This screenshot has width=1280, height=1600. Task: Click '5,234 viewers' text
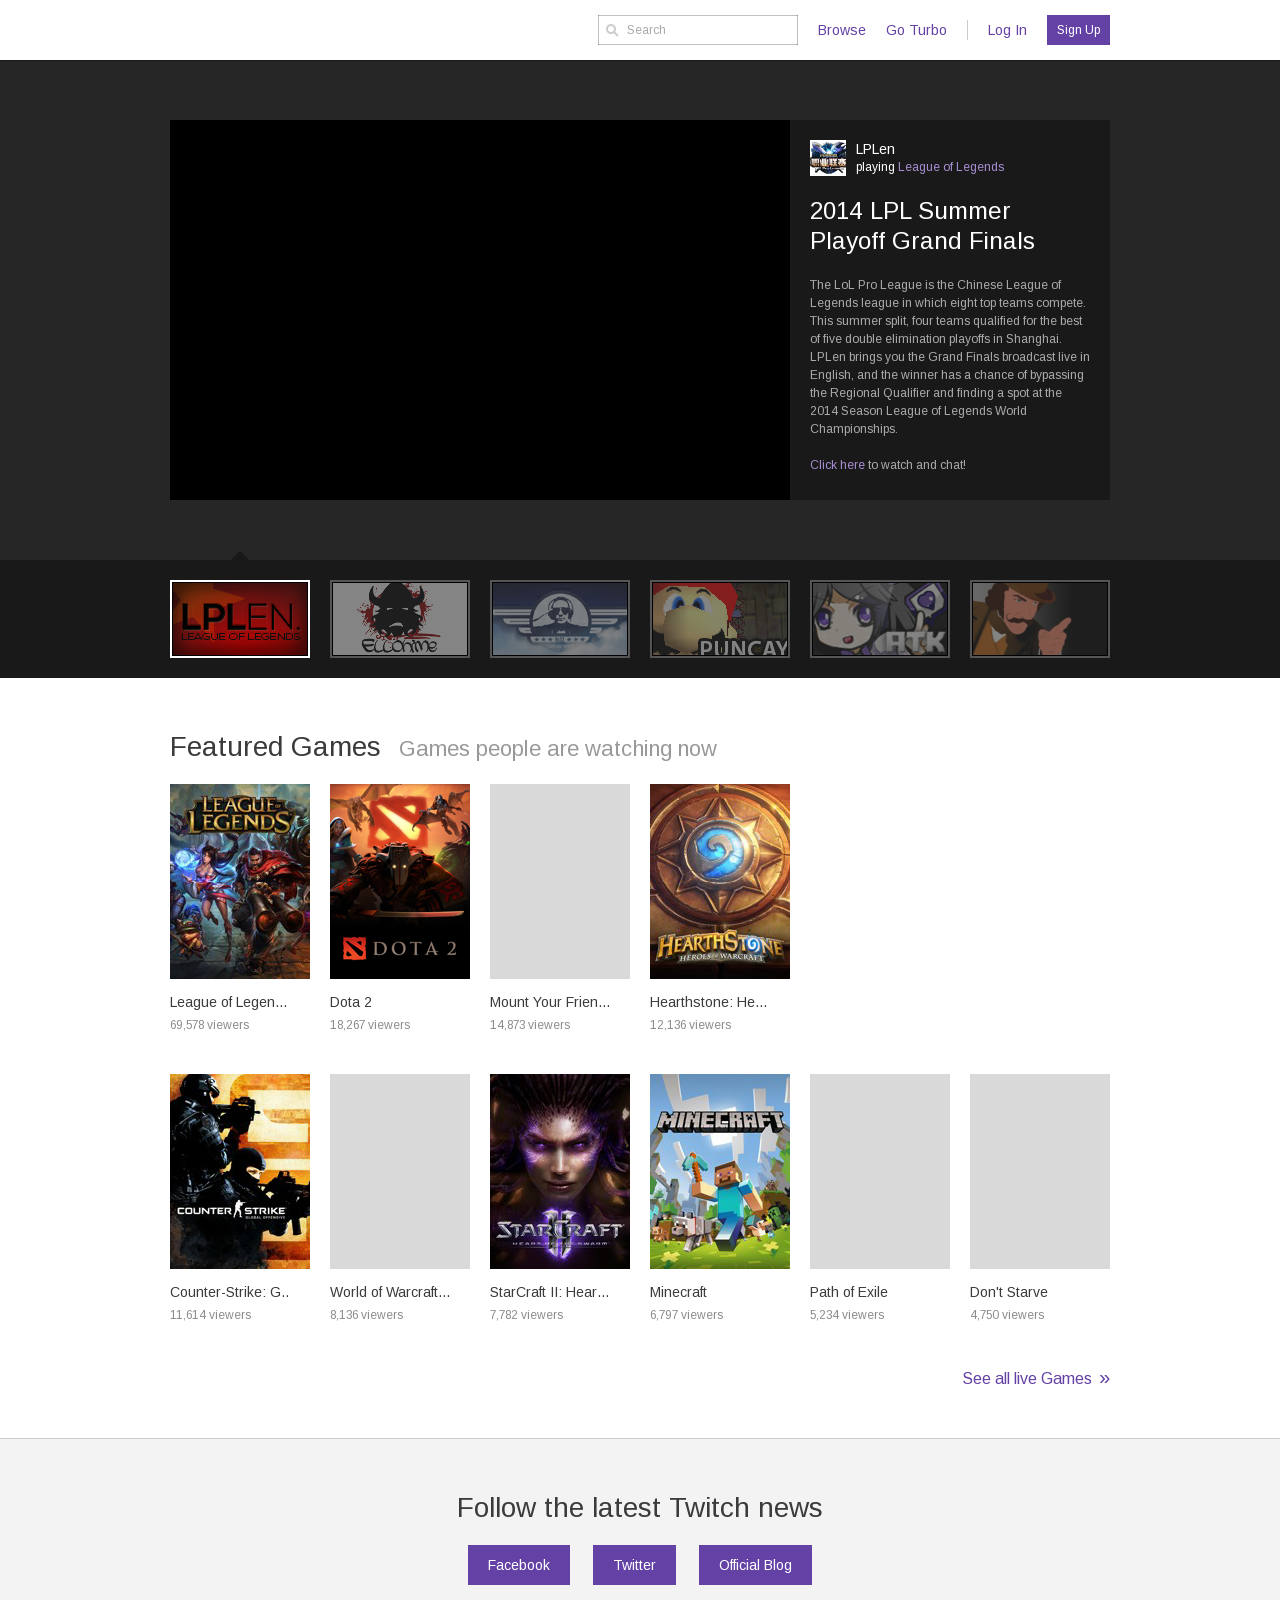pyautogui.click(x=847, y=1315)
